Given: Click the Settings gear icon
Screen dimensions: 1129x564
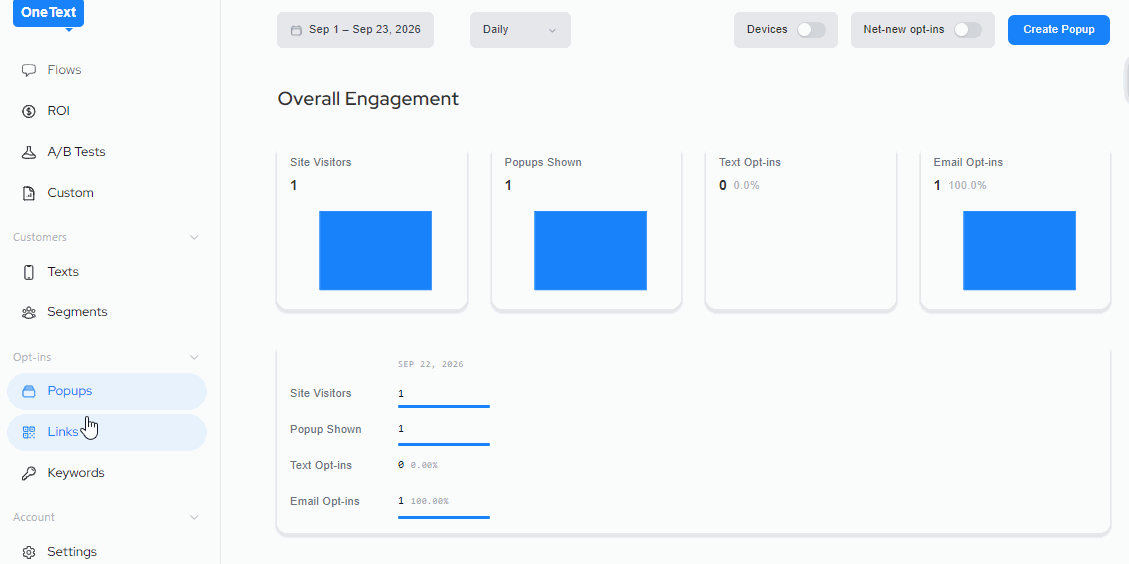Looking at the screenshot, I should (x=29, y=552).
